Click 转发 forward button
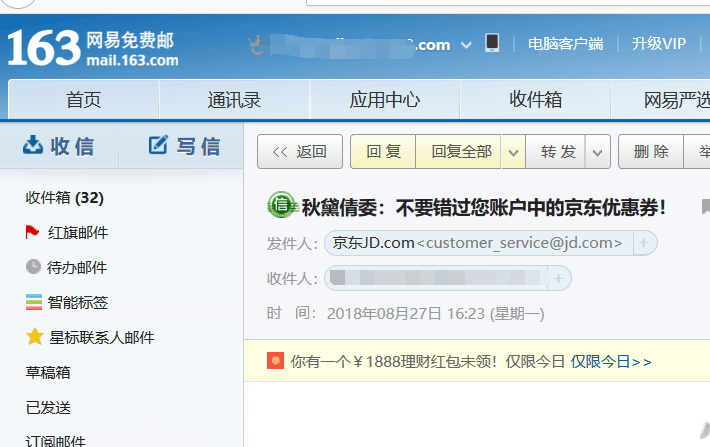Image resolution: width=710 pixels, height=447 pixels. tap(558, 151)
